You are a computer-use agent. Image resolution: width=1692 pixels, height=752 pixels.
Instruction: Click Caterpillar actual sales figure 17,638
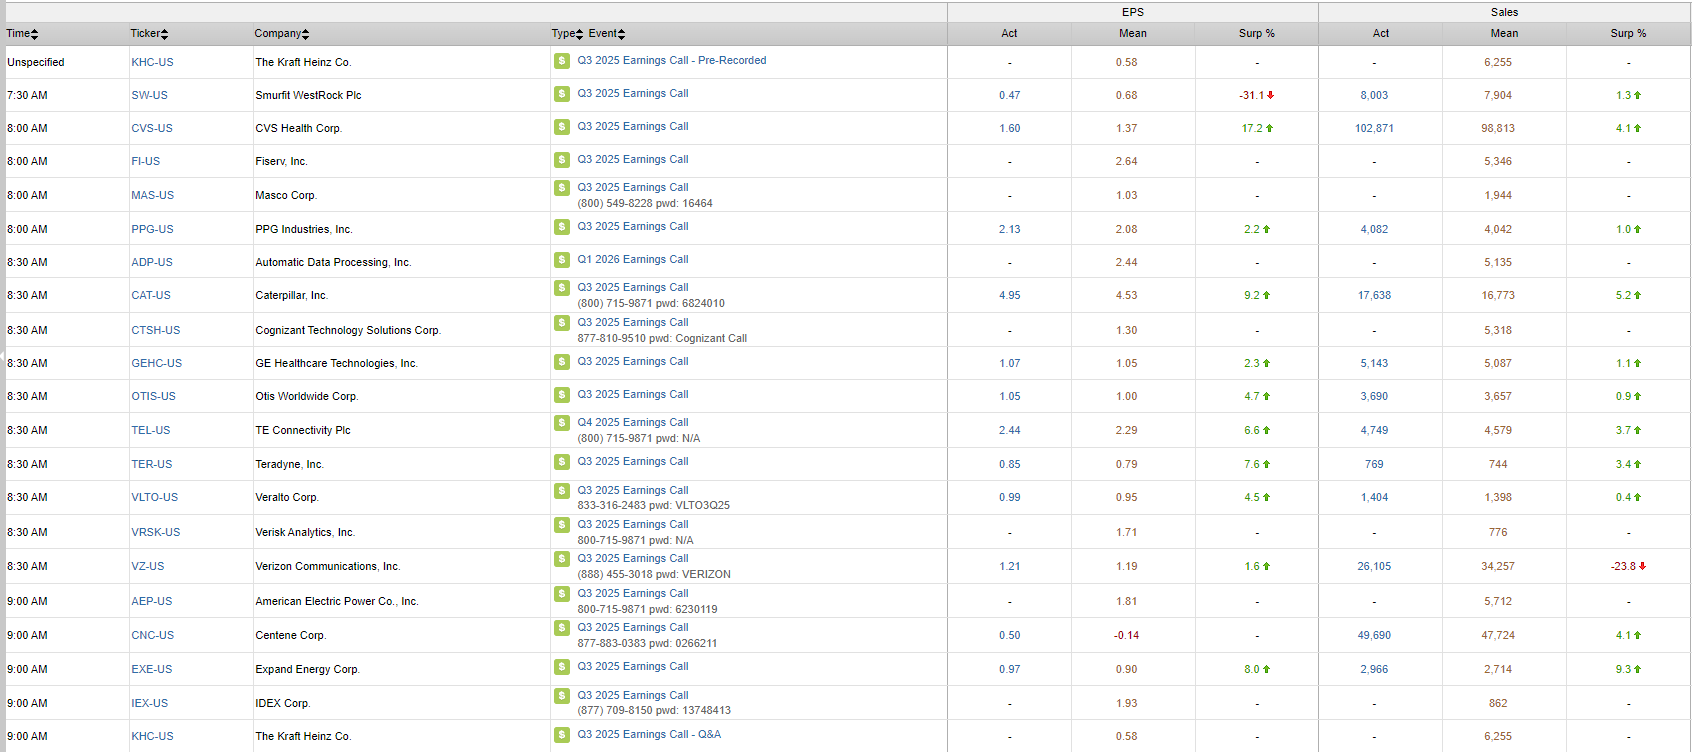tap(1374, 296)
